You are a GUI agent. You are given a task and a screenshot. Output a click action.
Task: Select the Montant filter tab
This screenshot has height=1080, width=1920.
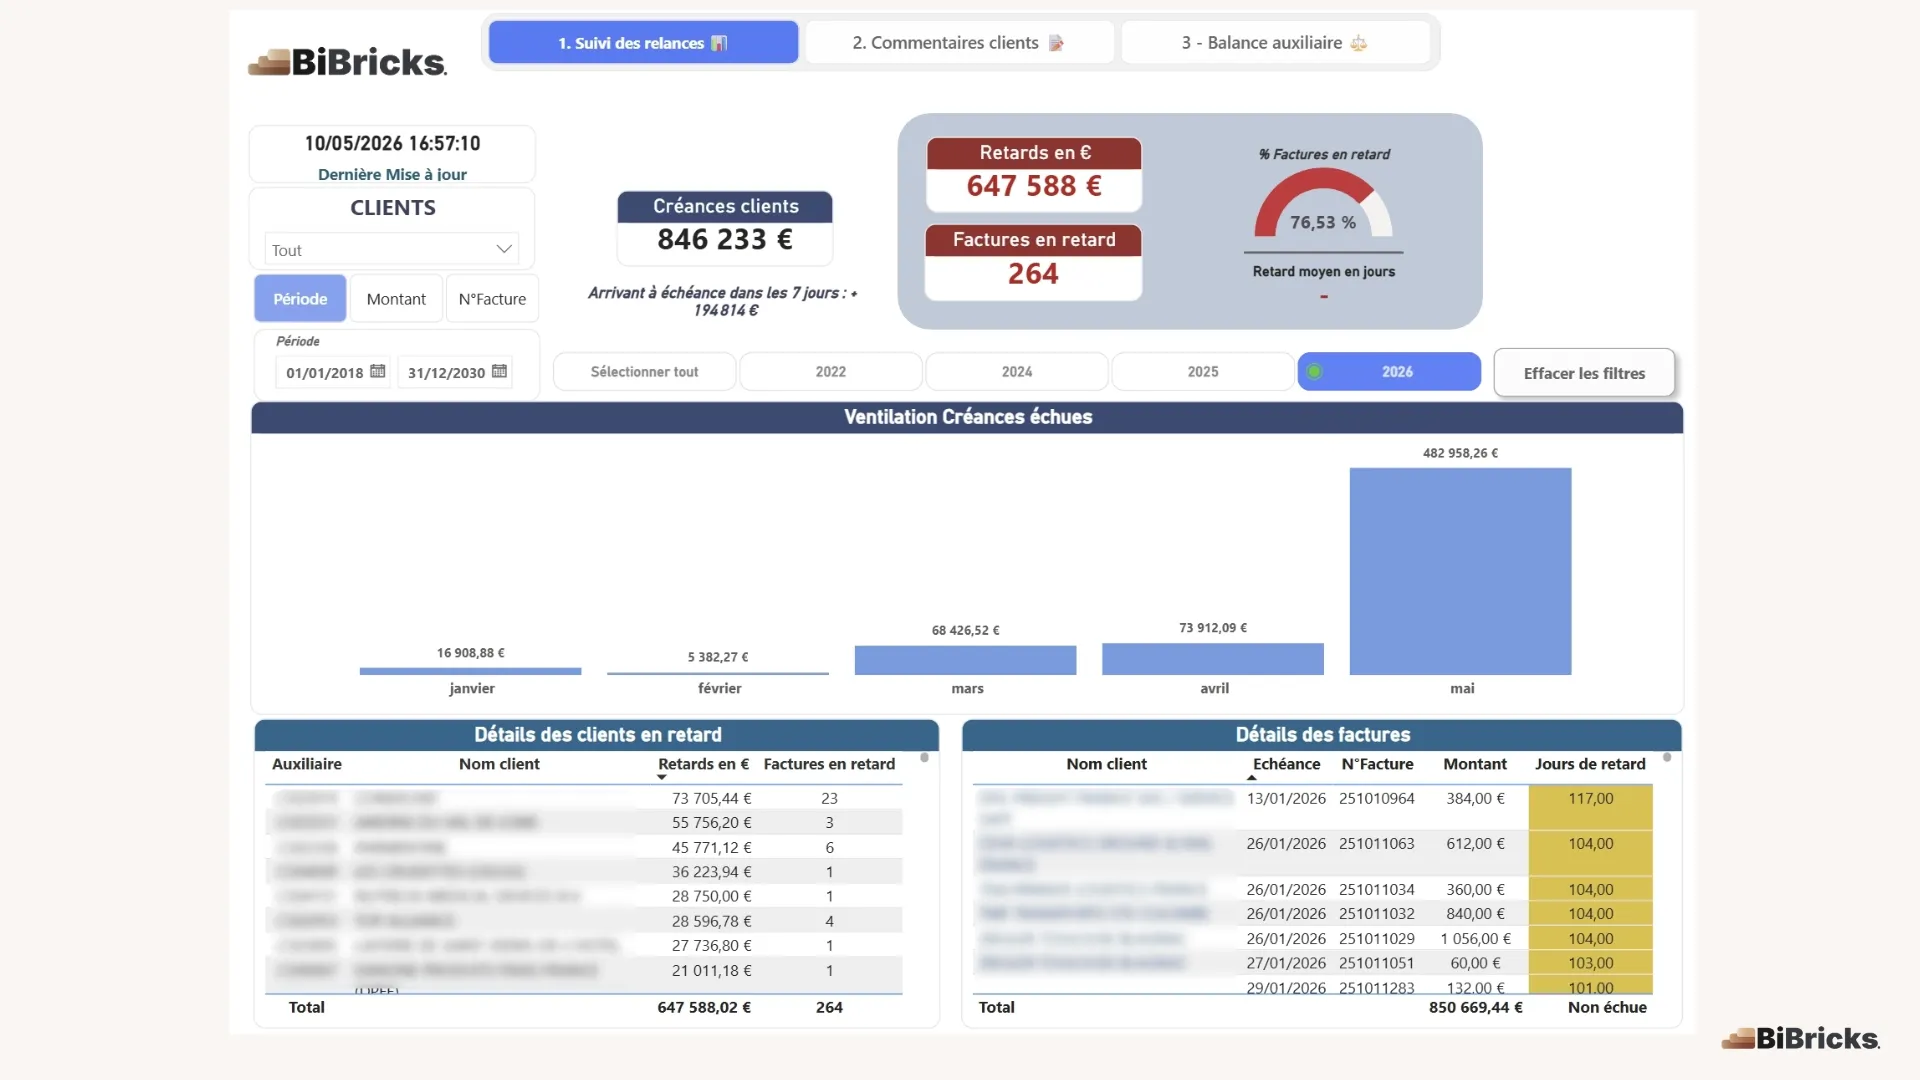point(396,298)
